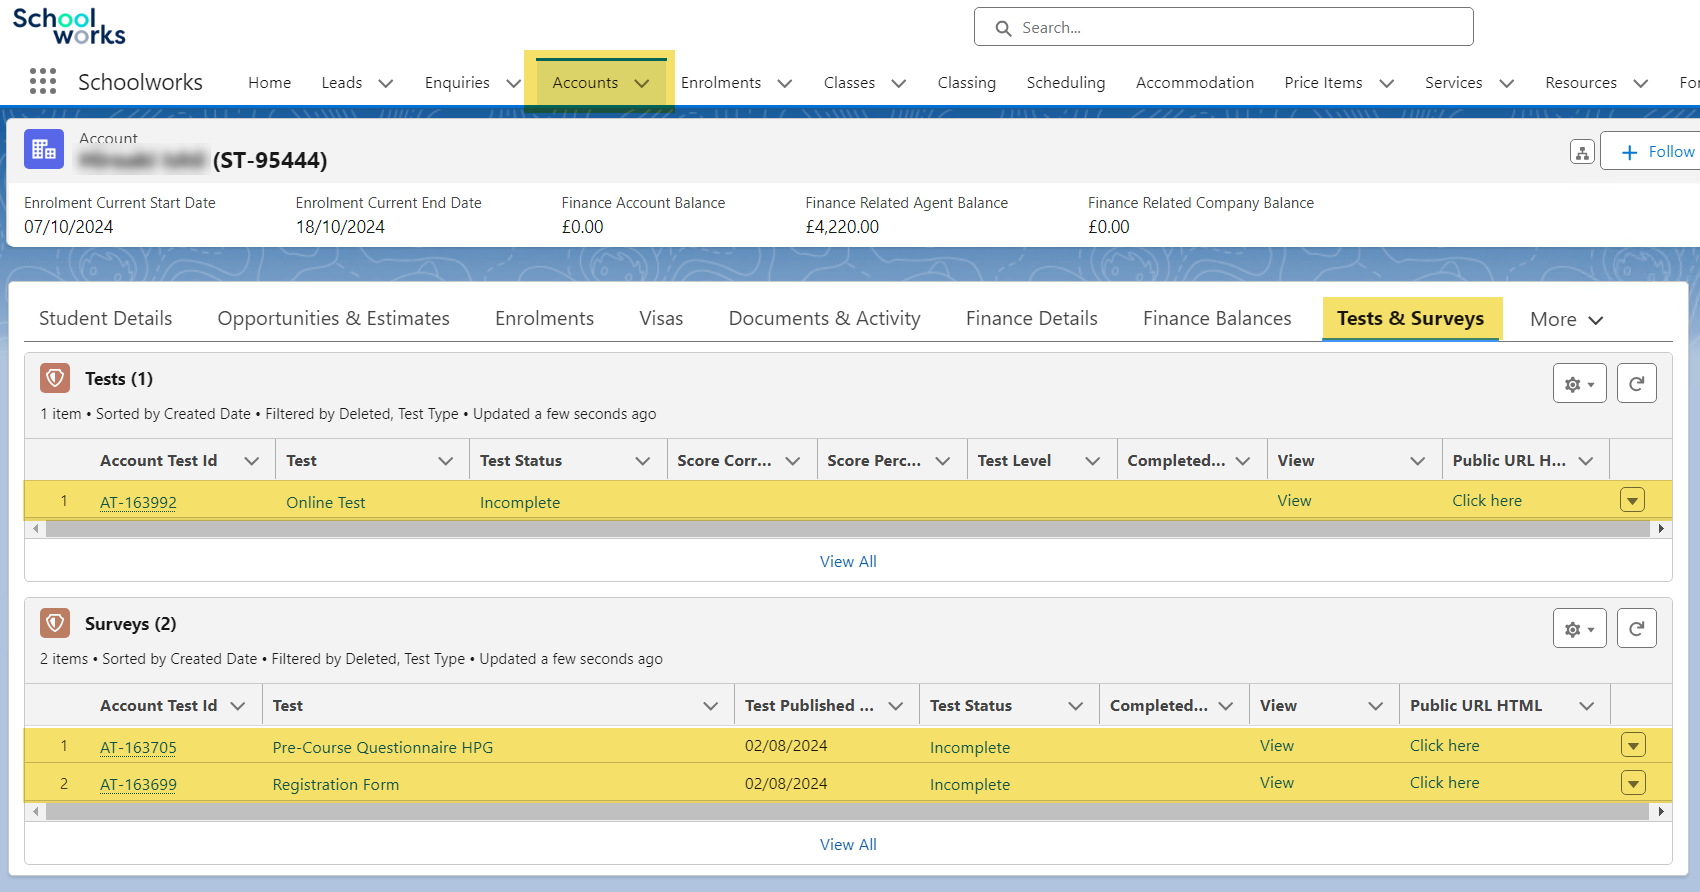Switch to the record Enrolments tab

544,318
